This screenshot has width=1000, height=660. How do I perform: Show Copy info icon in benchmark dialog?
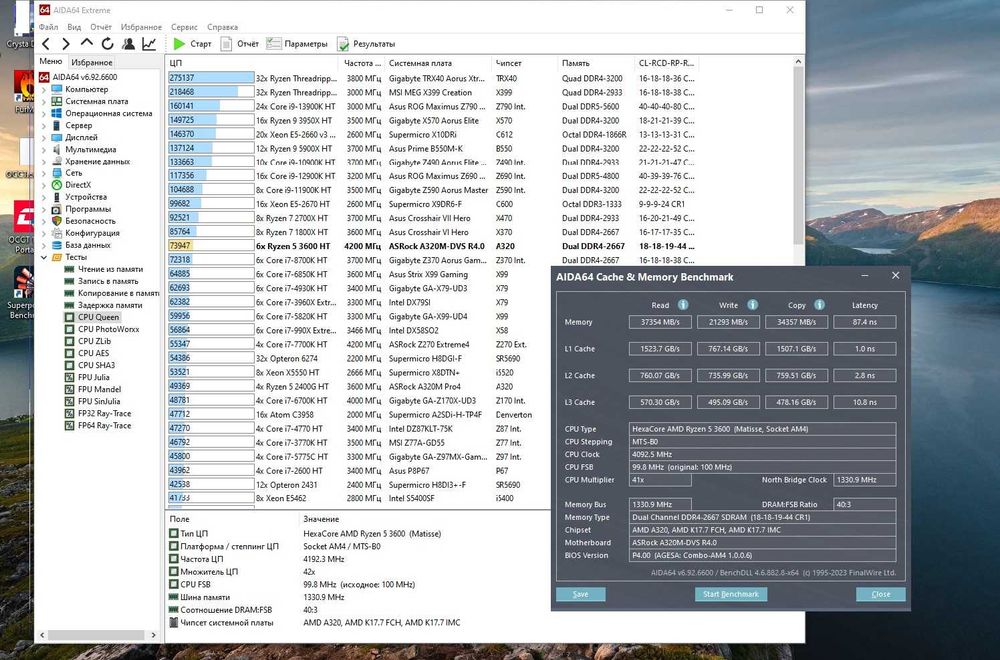(x=820, y=305)
